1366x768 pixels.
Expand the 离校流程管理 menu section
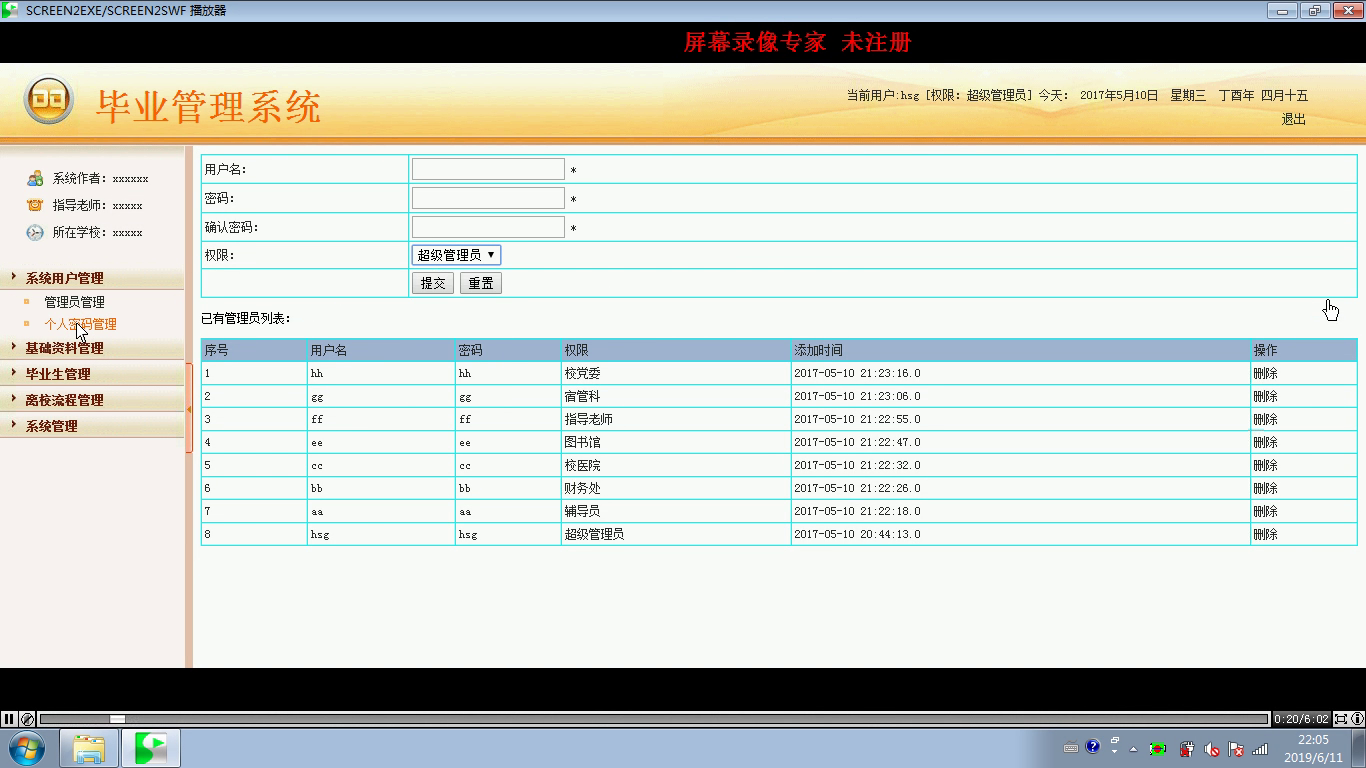pos(64,400)
